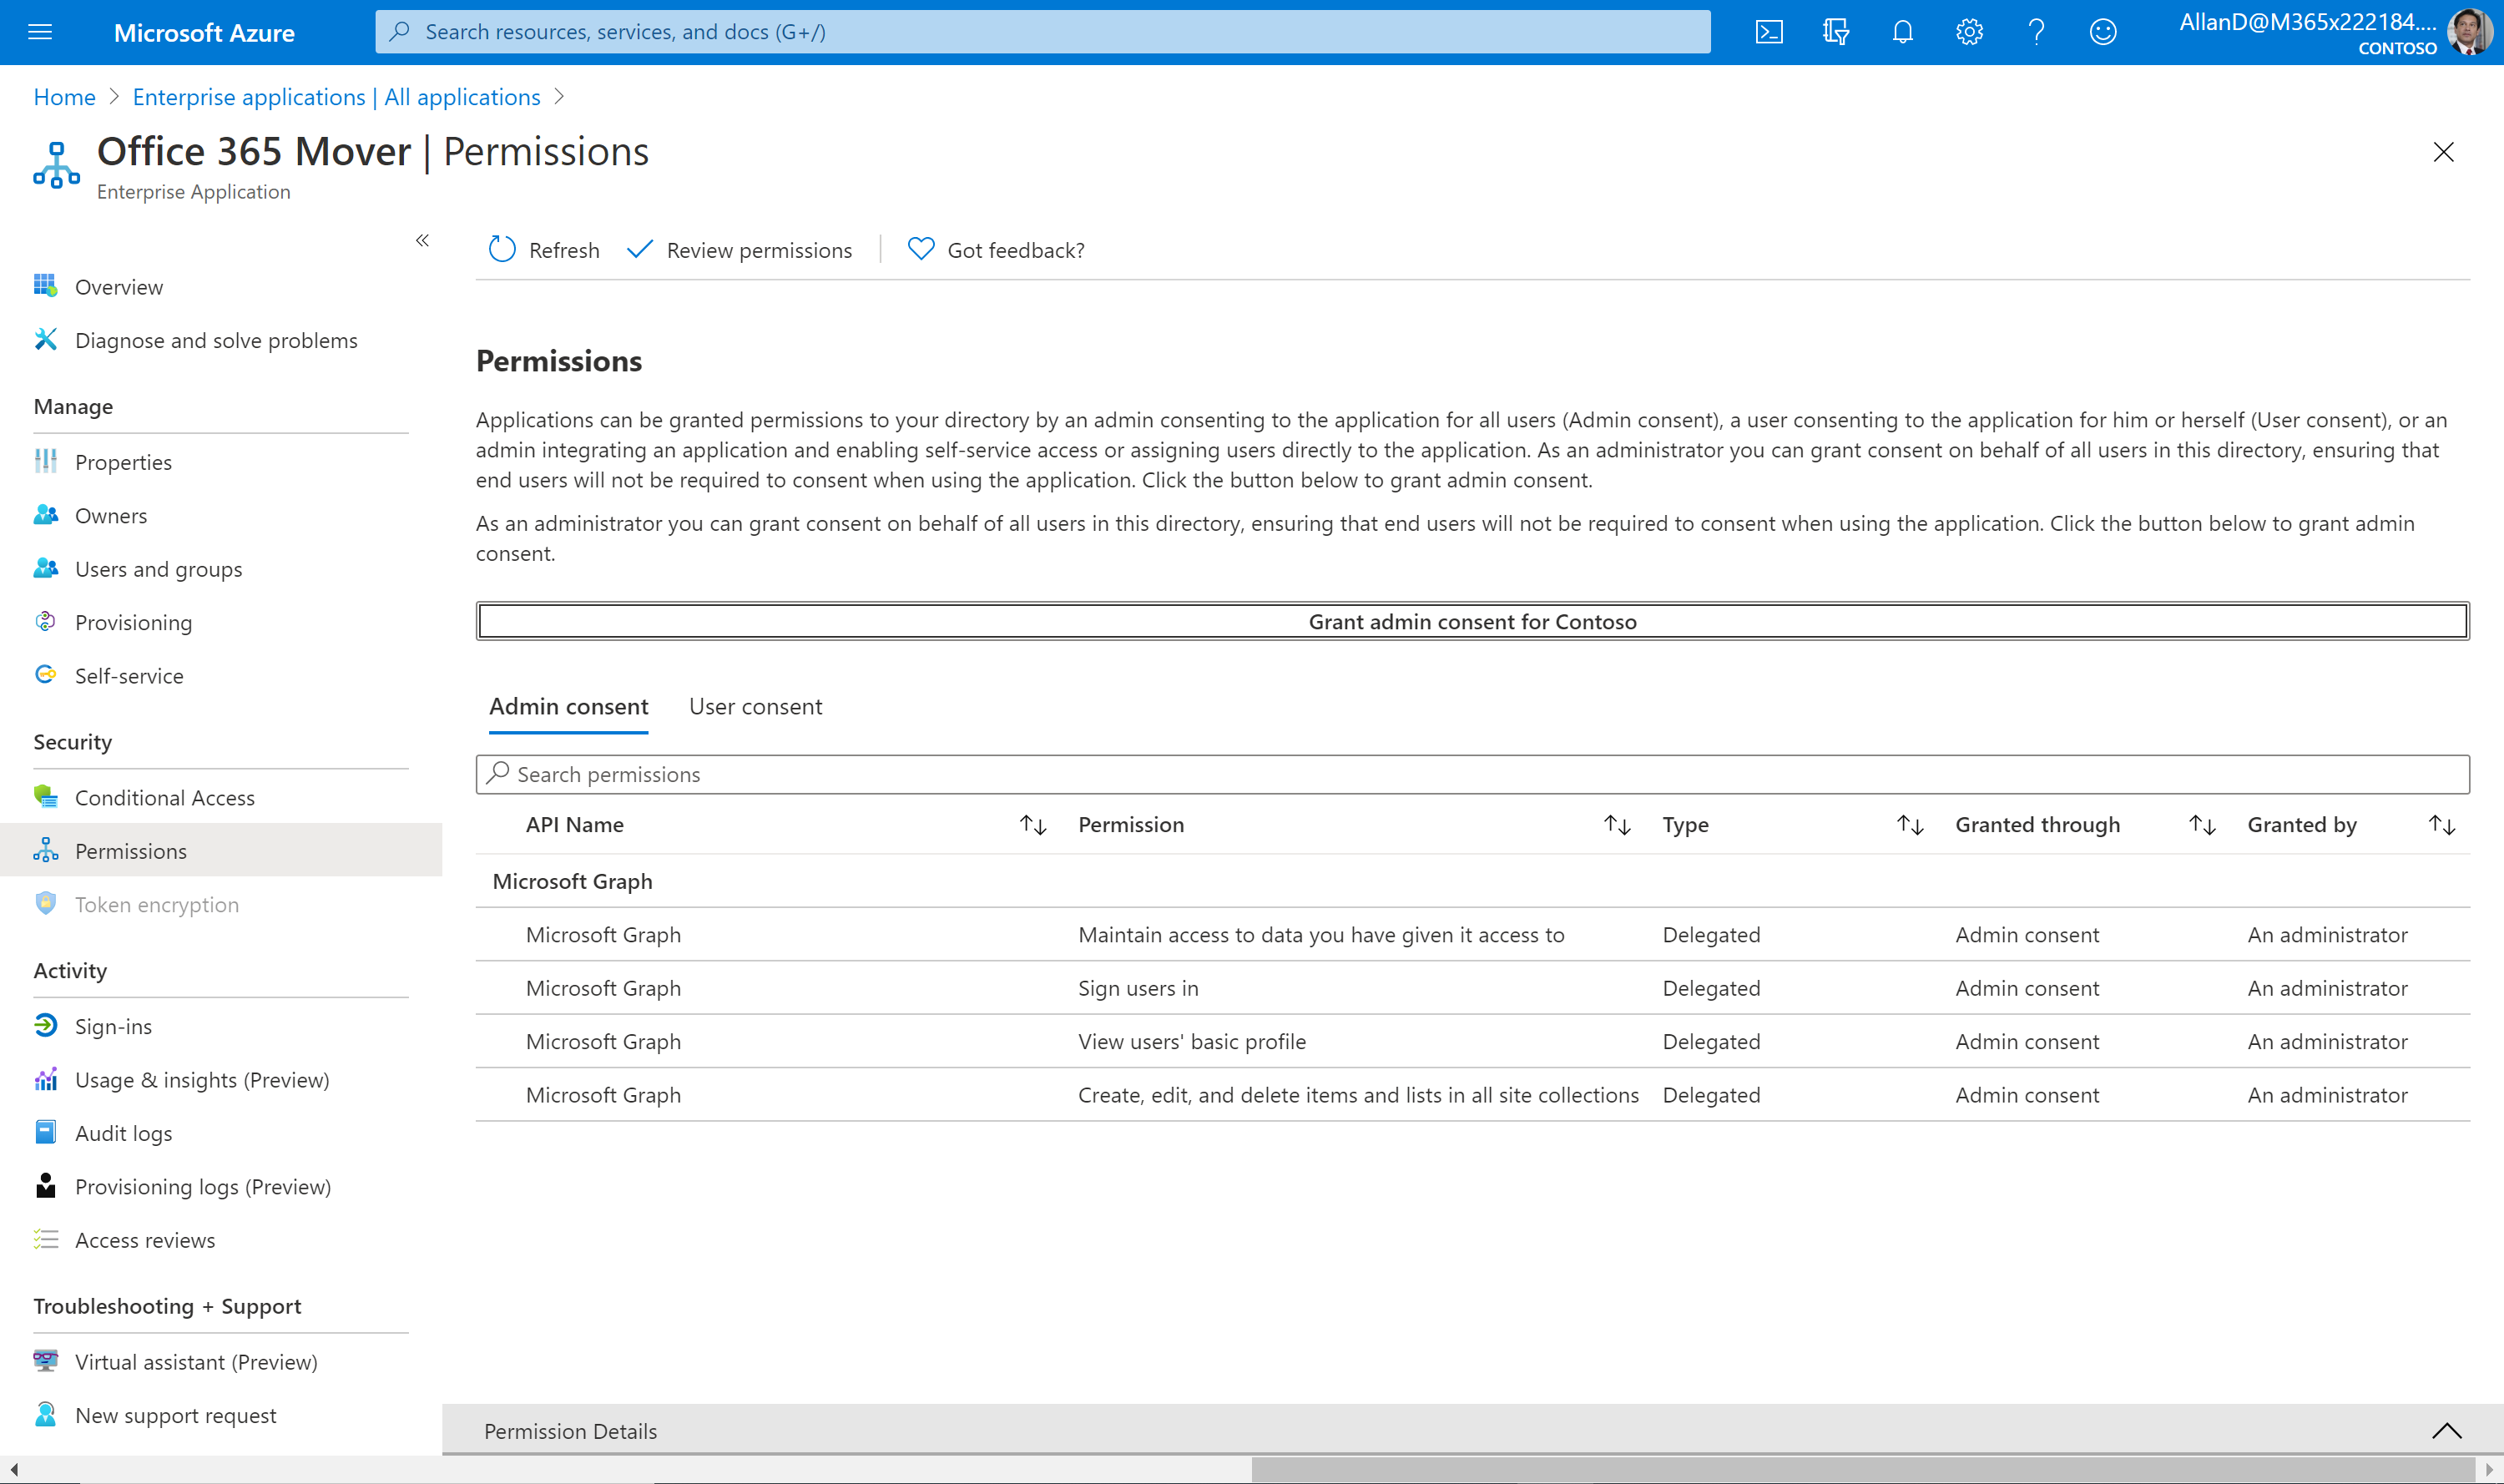Click the Got feedback heart icon
This screenshot has height=1484, width=2504.
point(919,249)
